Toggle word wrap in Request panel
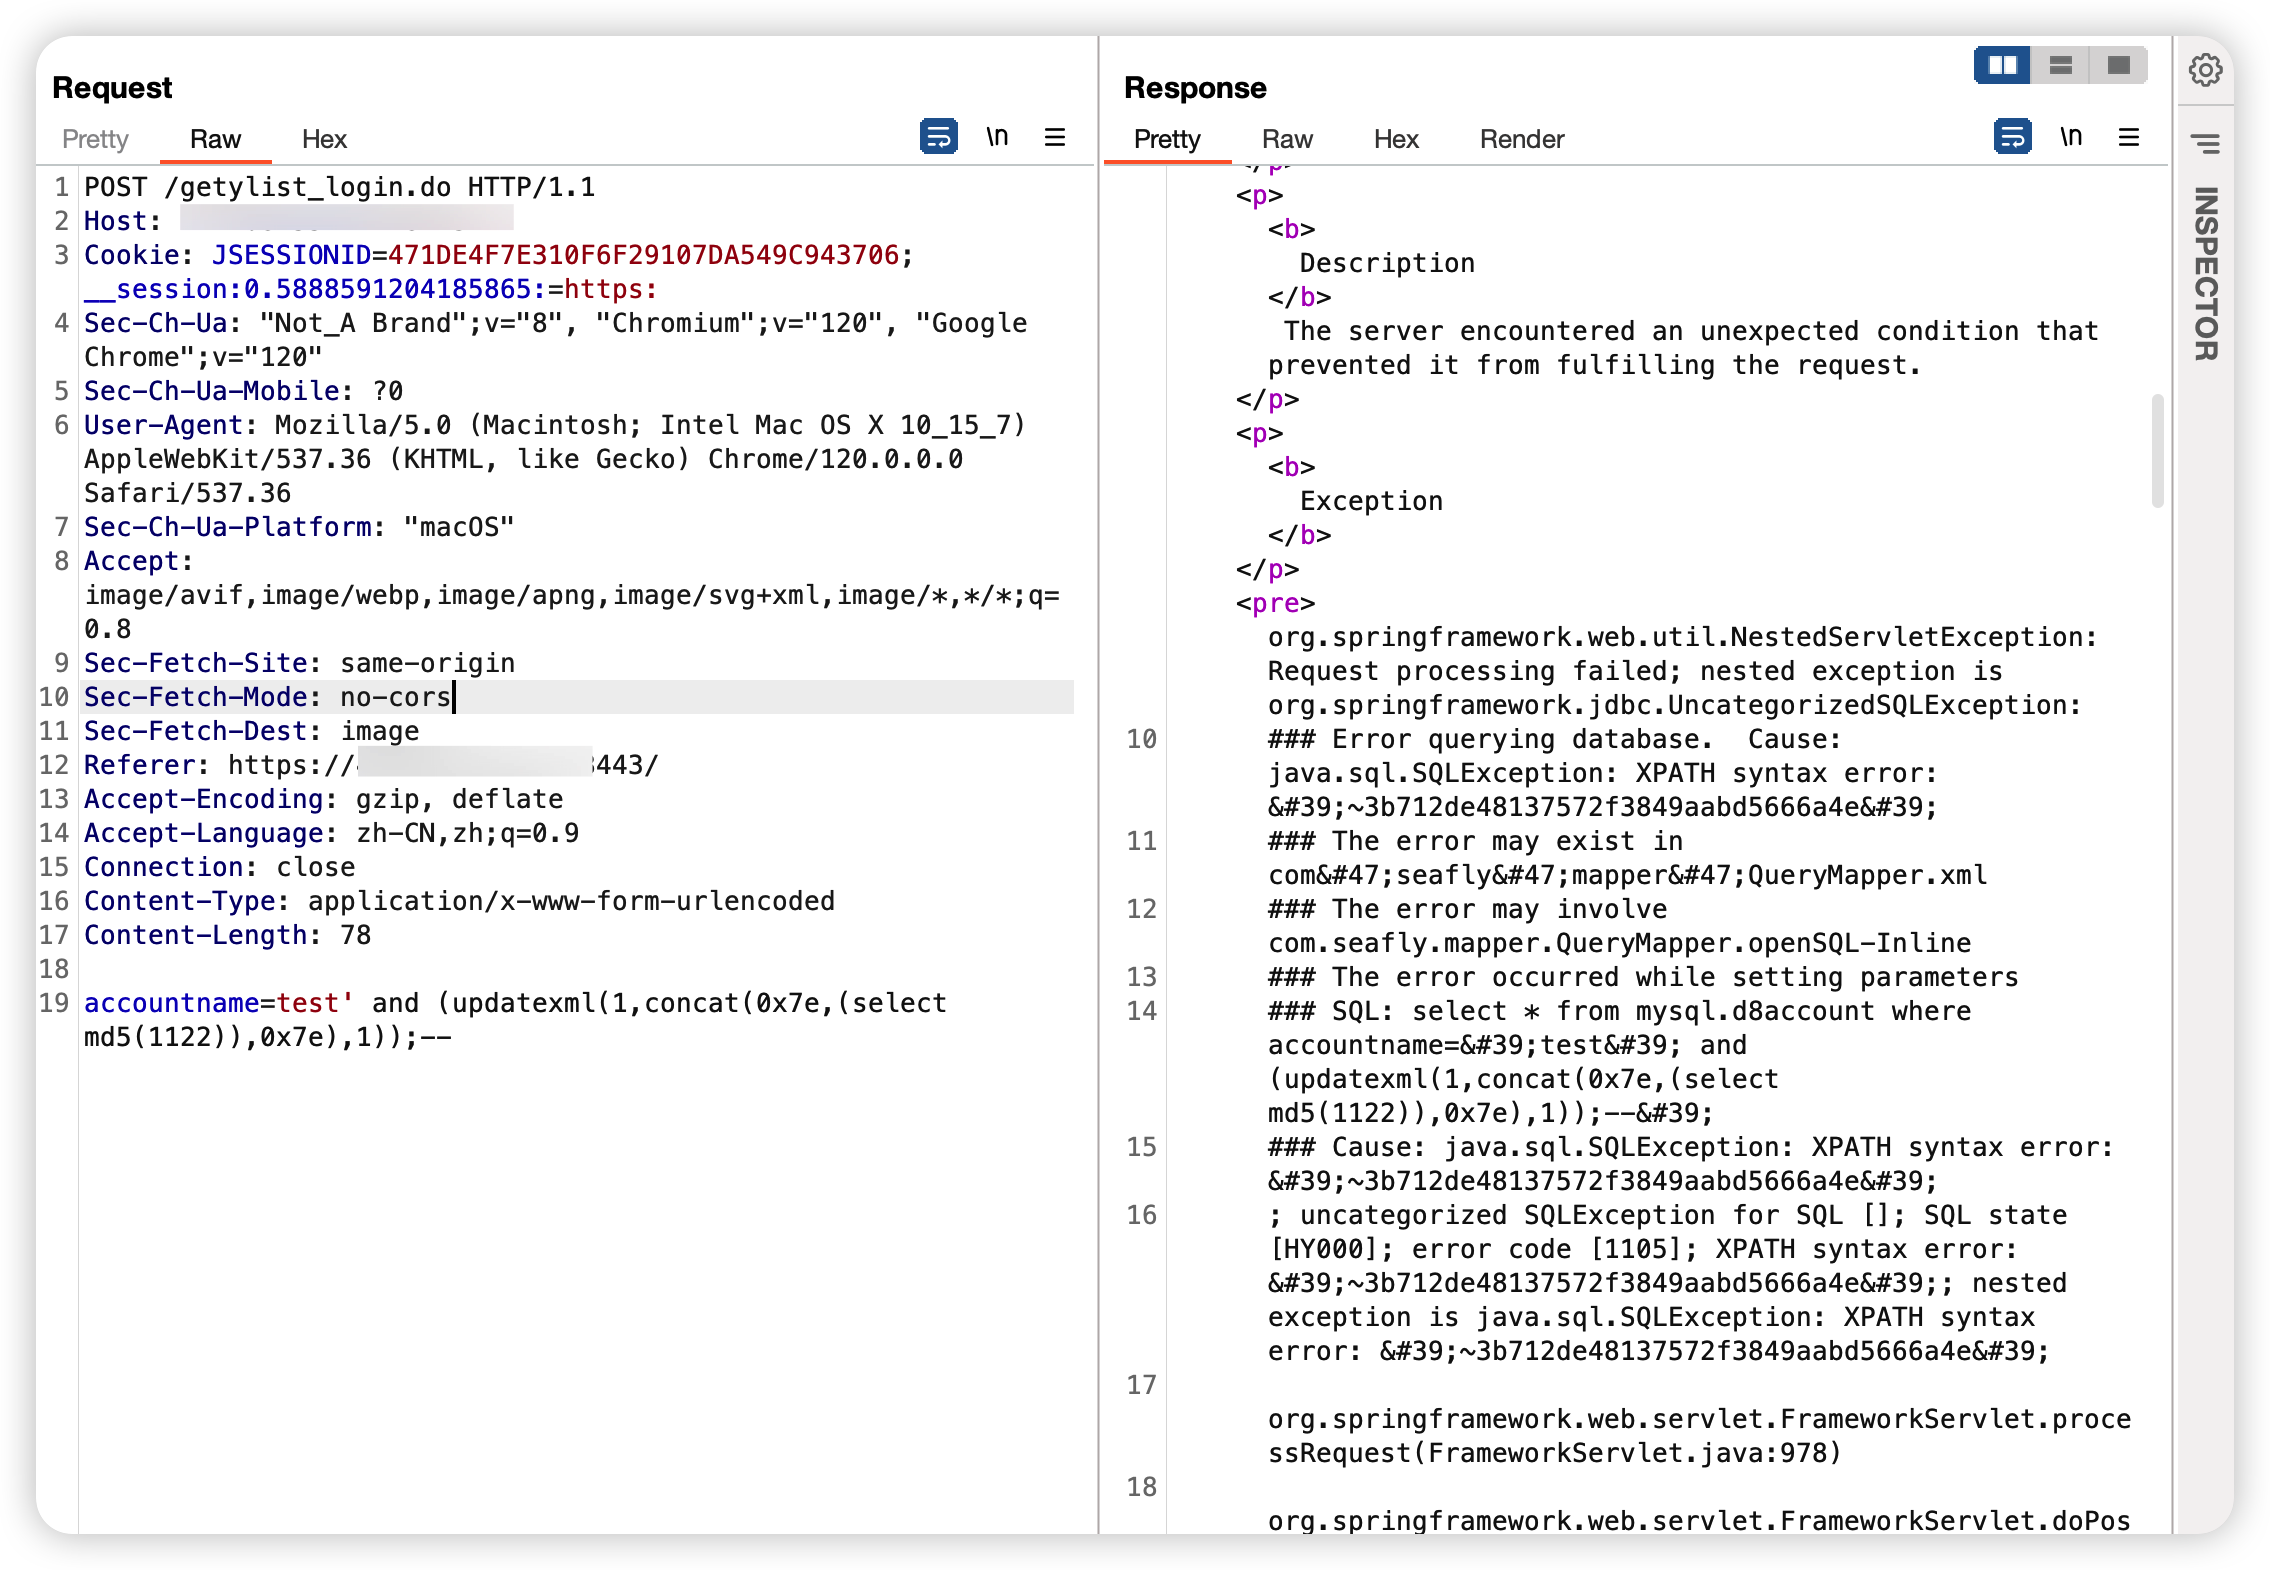This screenshot has width=2270, height=1570. pyautogui.click(x=938, y=136)
